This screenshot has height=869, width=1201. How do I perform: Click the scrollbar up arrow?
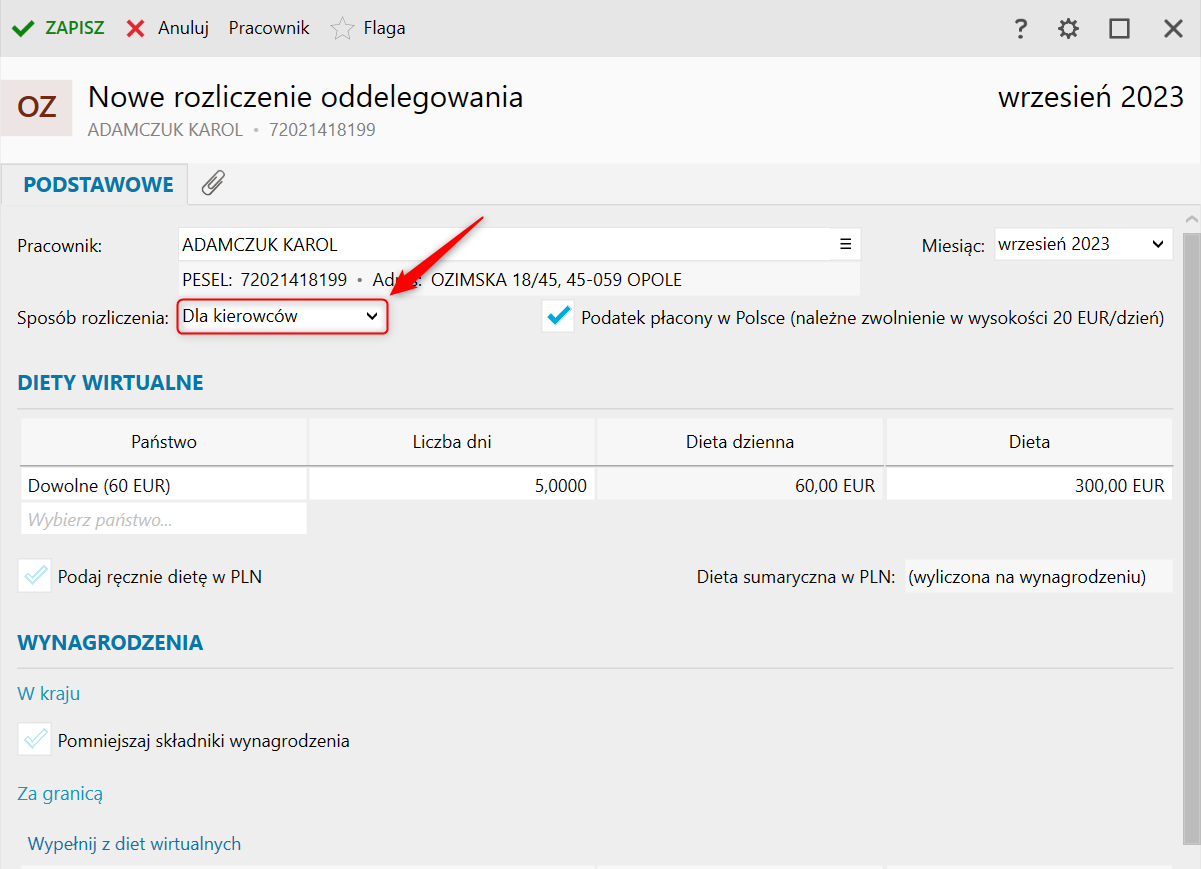tap(1190, 219)
